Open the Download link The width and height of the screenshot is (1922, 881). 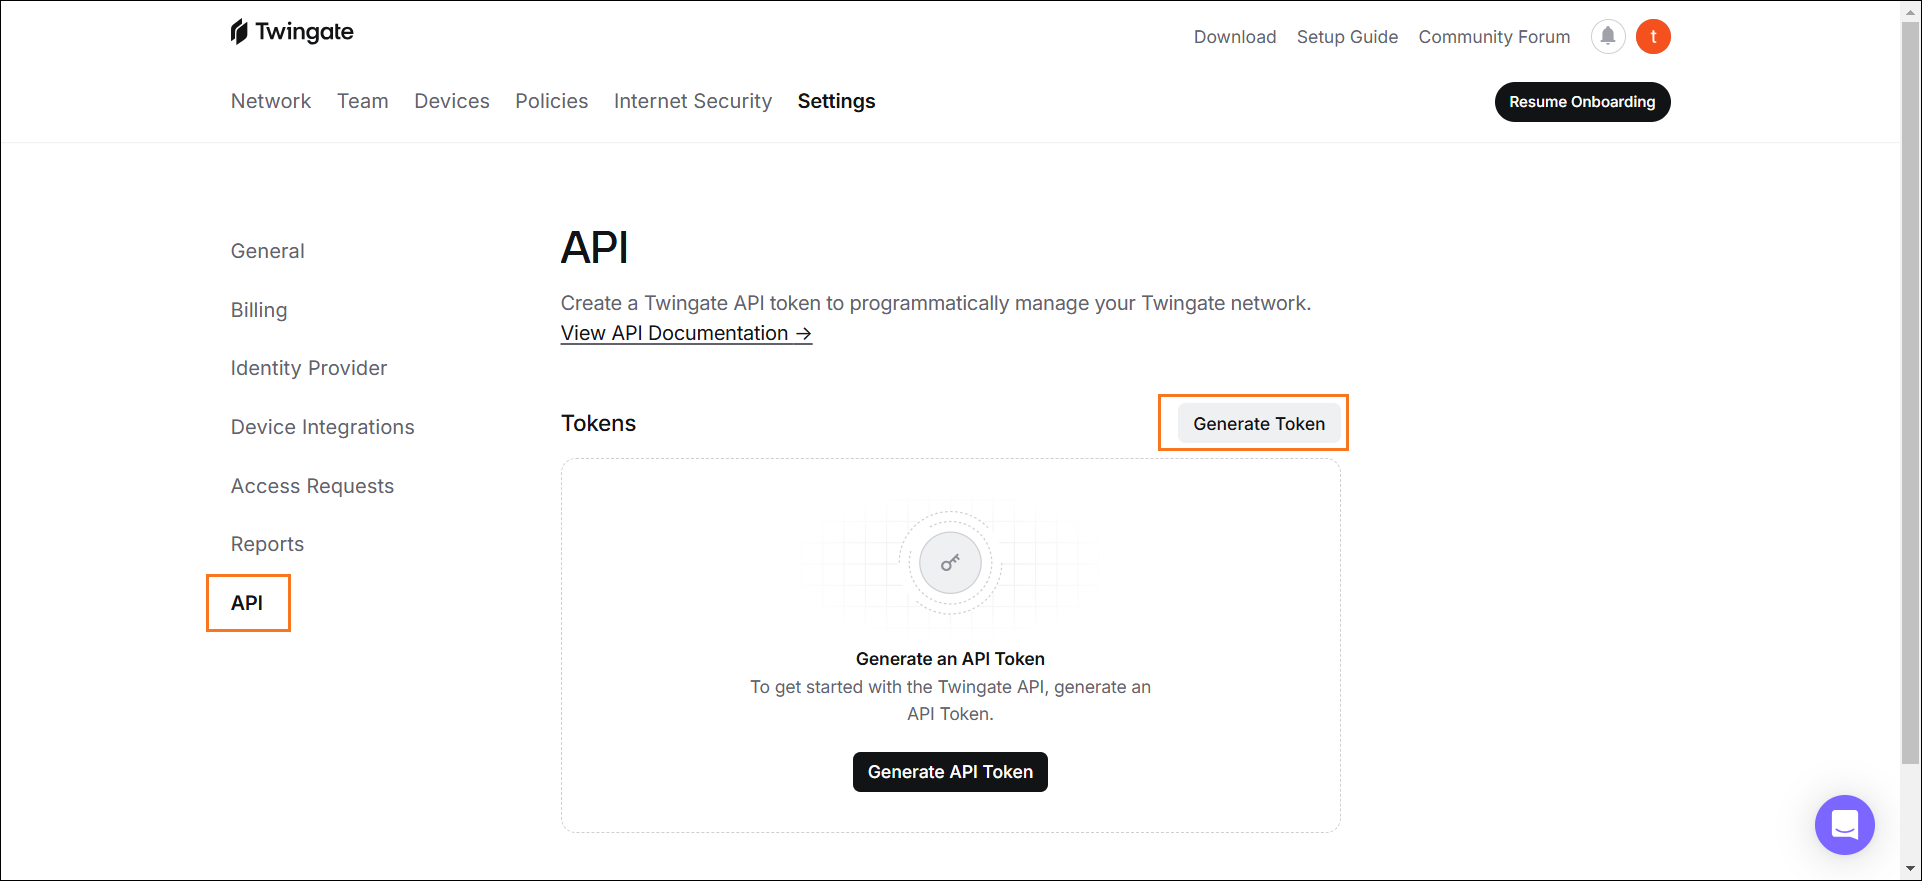click(1235, 37)
